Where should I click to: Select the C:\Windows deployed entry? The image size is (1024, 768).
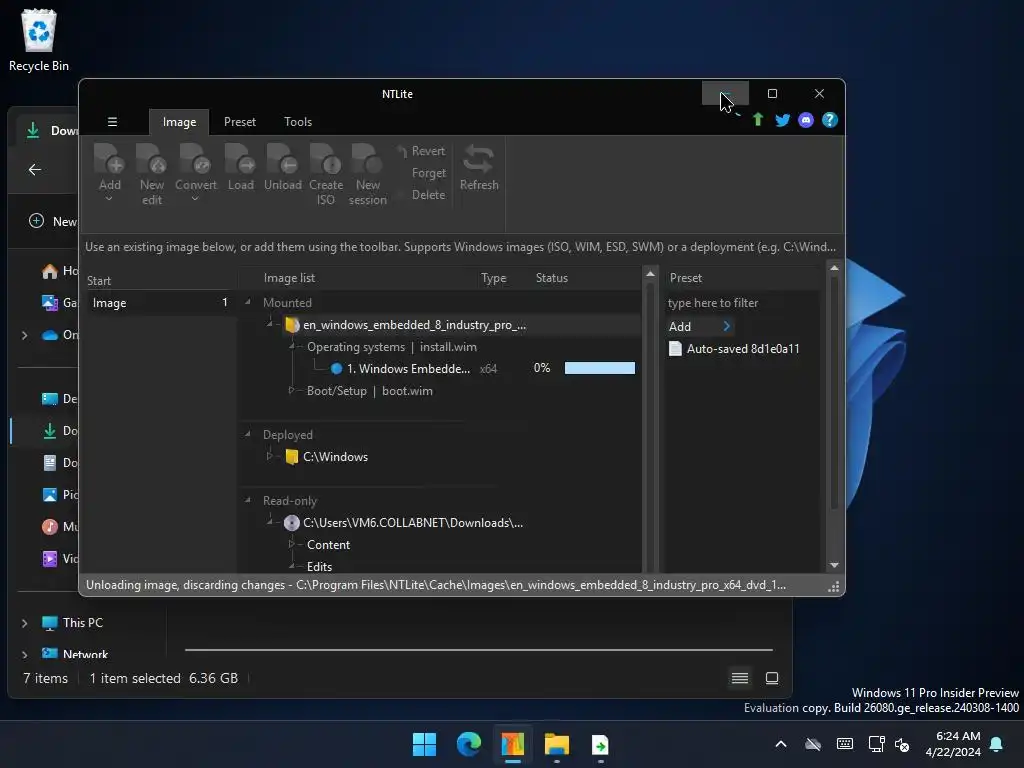[335, 456]
